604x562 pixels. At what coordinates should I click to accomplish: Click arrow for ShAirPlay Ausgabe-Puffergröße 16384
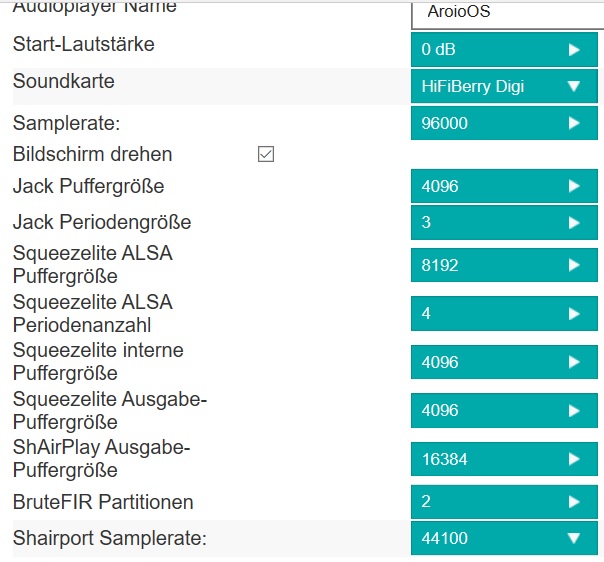(574, 459)
